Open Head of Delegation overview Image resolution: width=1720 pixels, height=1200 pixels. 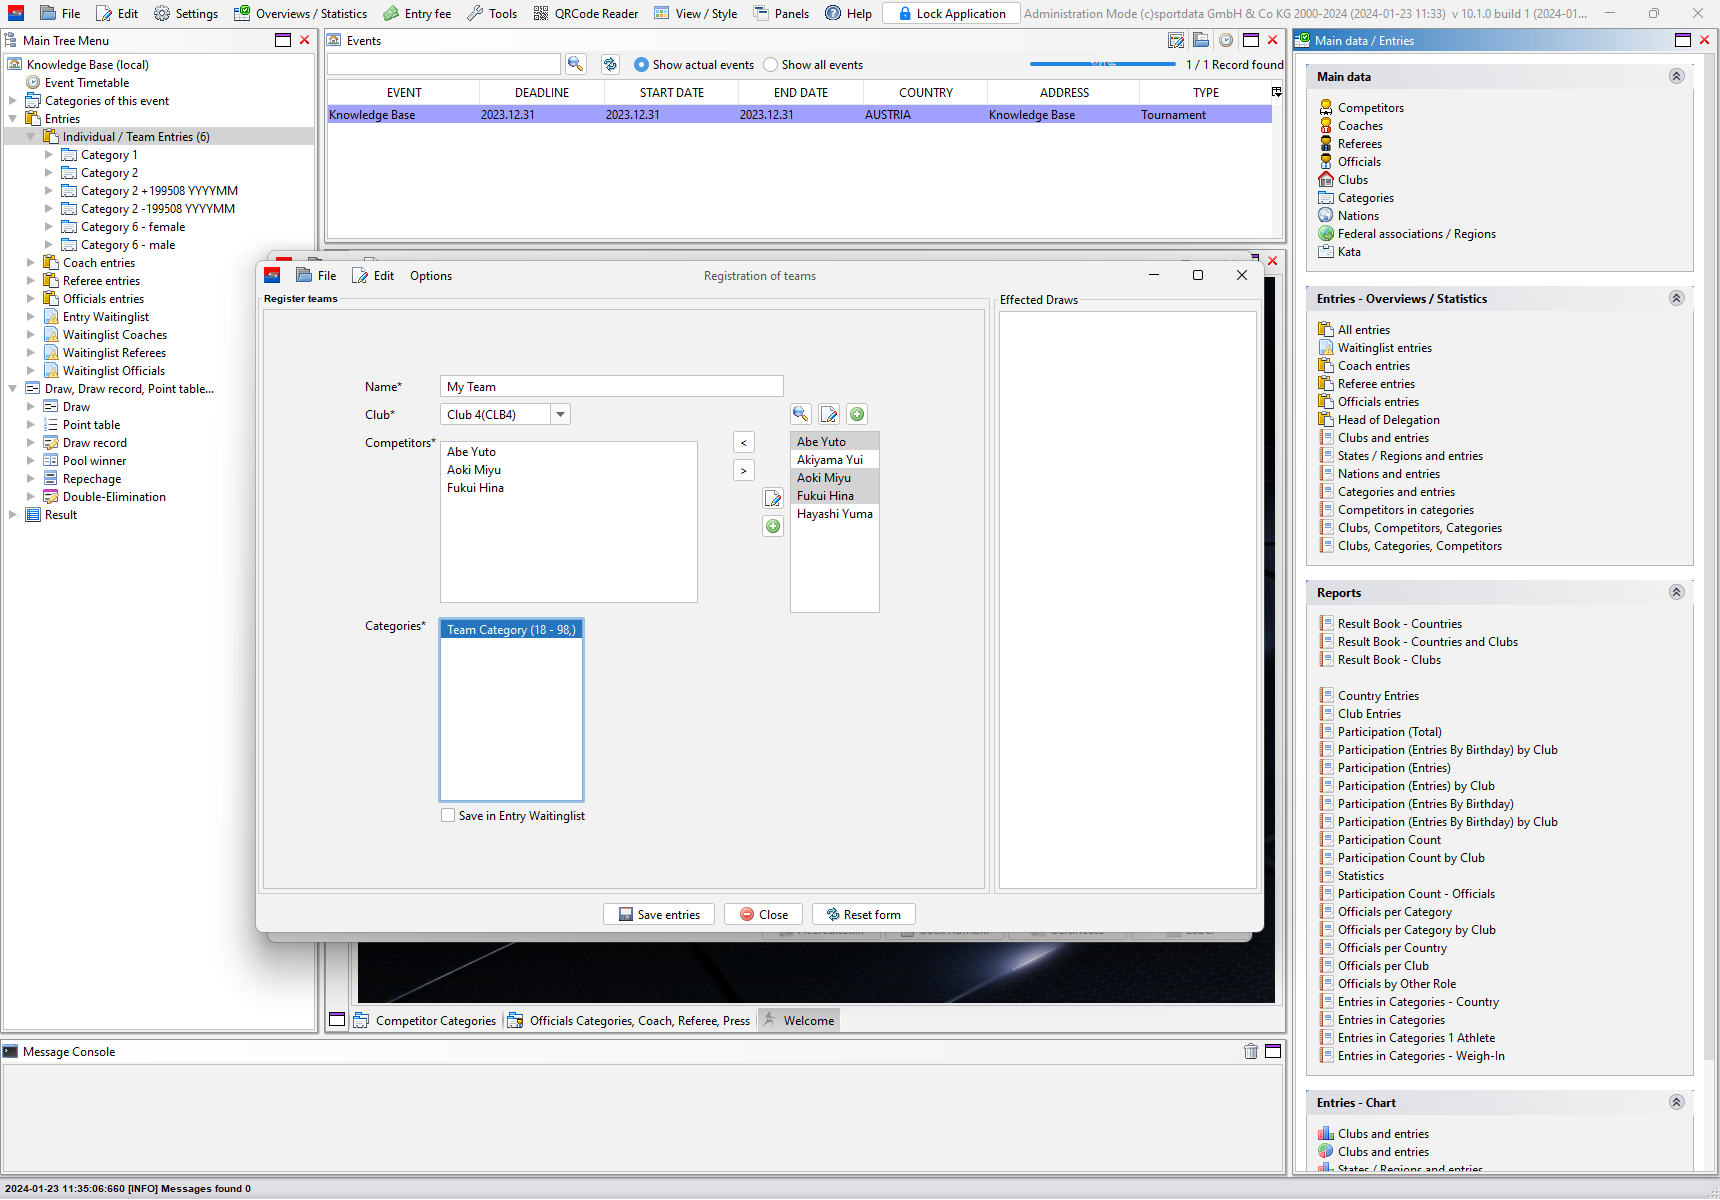1388,420
